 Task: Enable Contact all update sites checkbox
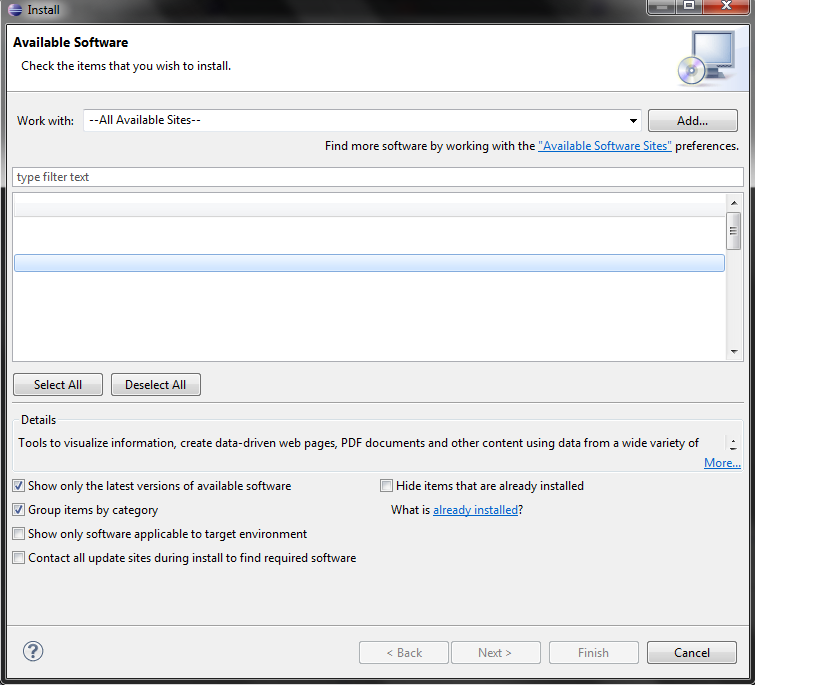[x=19, y=558]
